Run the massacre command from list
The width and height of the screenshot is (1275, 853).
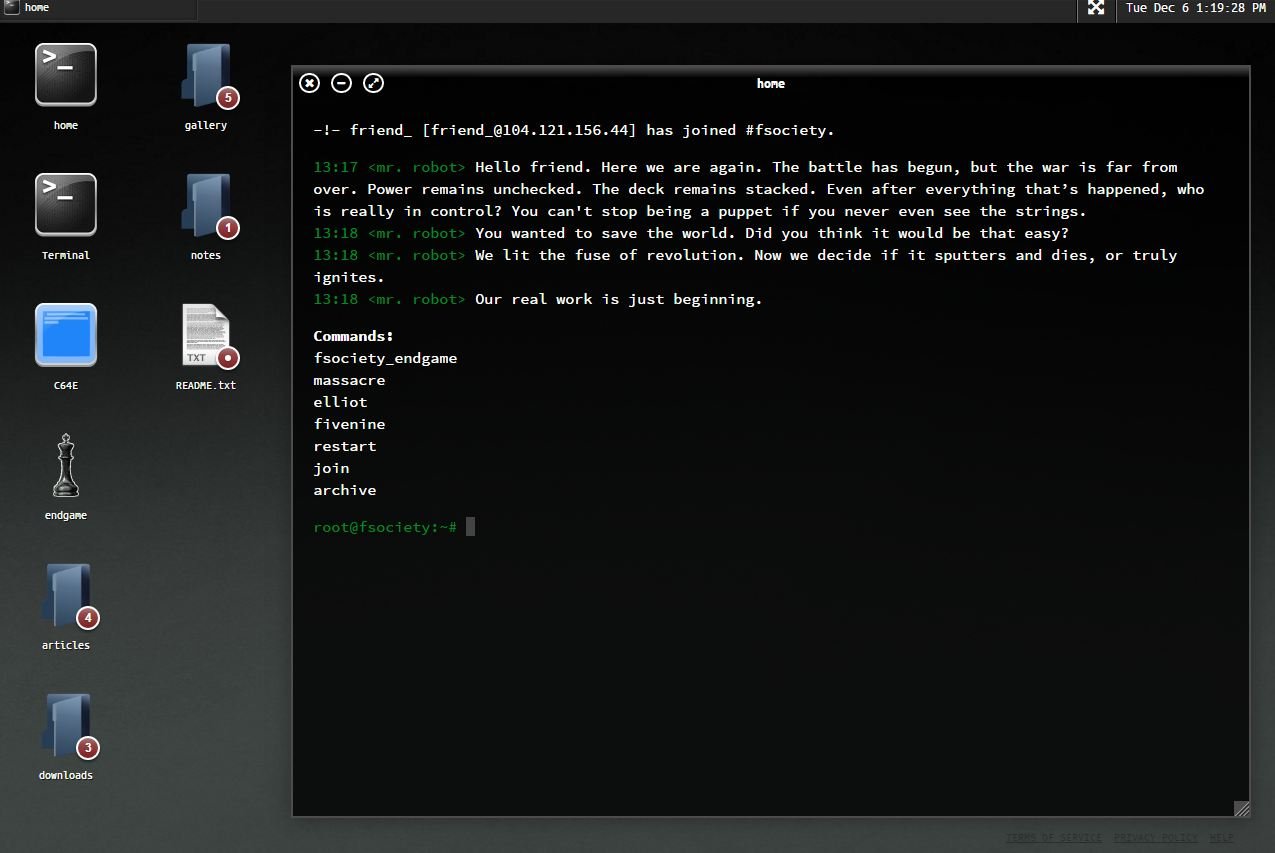pyautogui.click(x=349, y=380)
